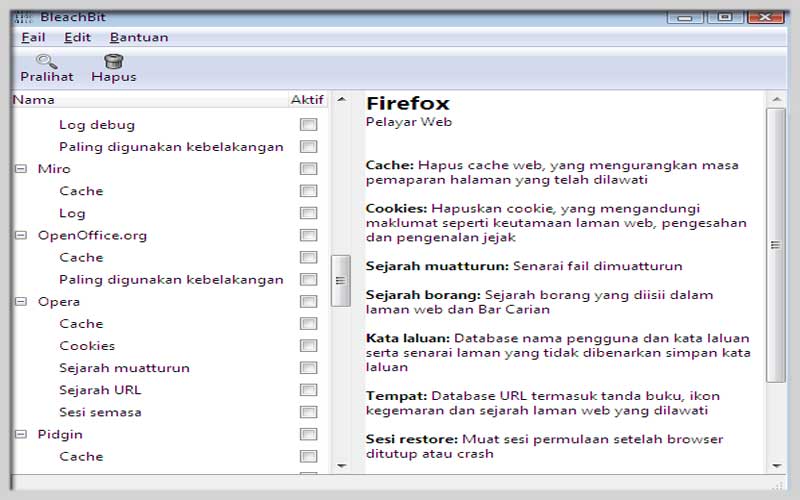This screenshot has width=800, height=500.
Task: Minimize the BleachBit window
Action: coord(685,18)
